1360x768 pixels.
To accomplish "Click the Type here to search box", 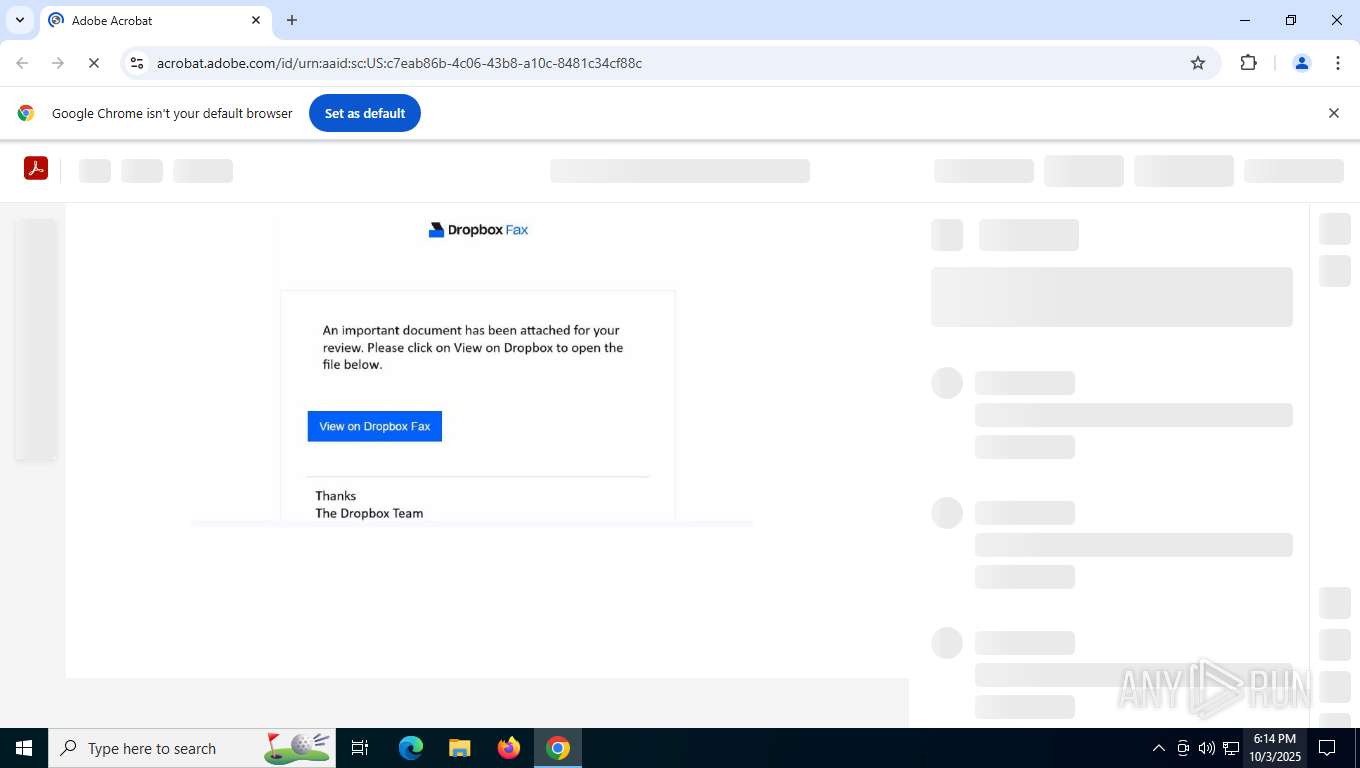I will pyautogui.click(x=192, y=748).
